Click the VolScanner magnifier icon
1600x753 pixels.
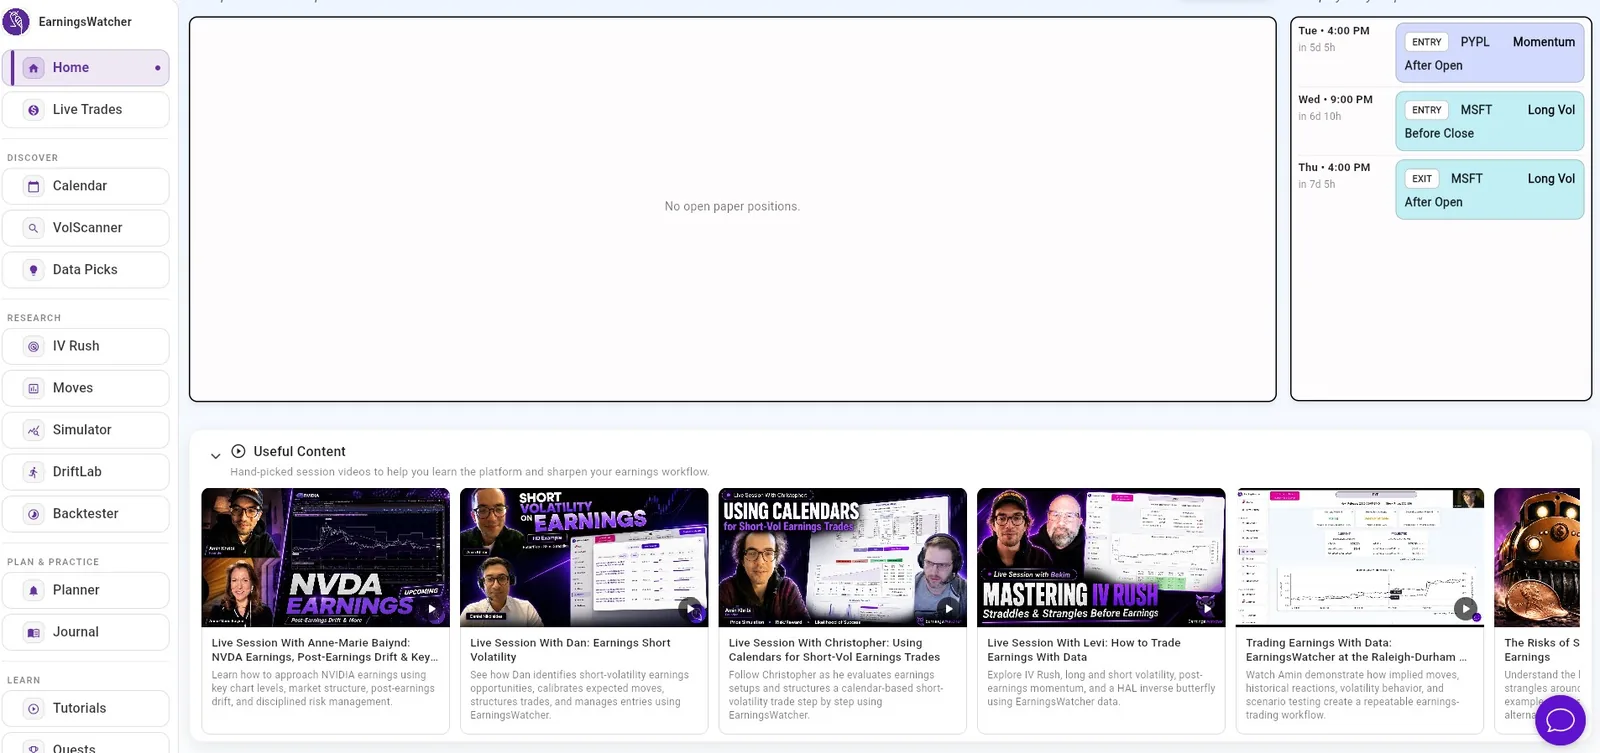click(x=34, y=228)
